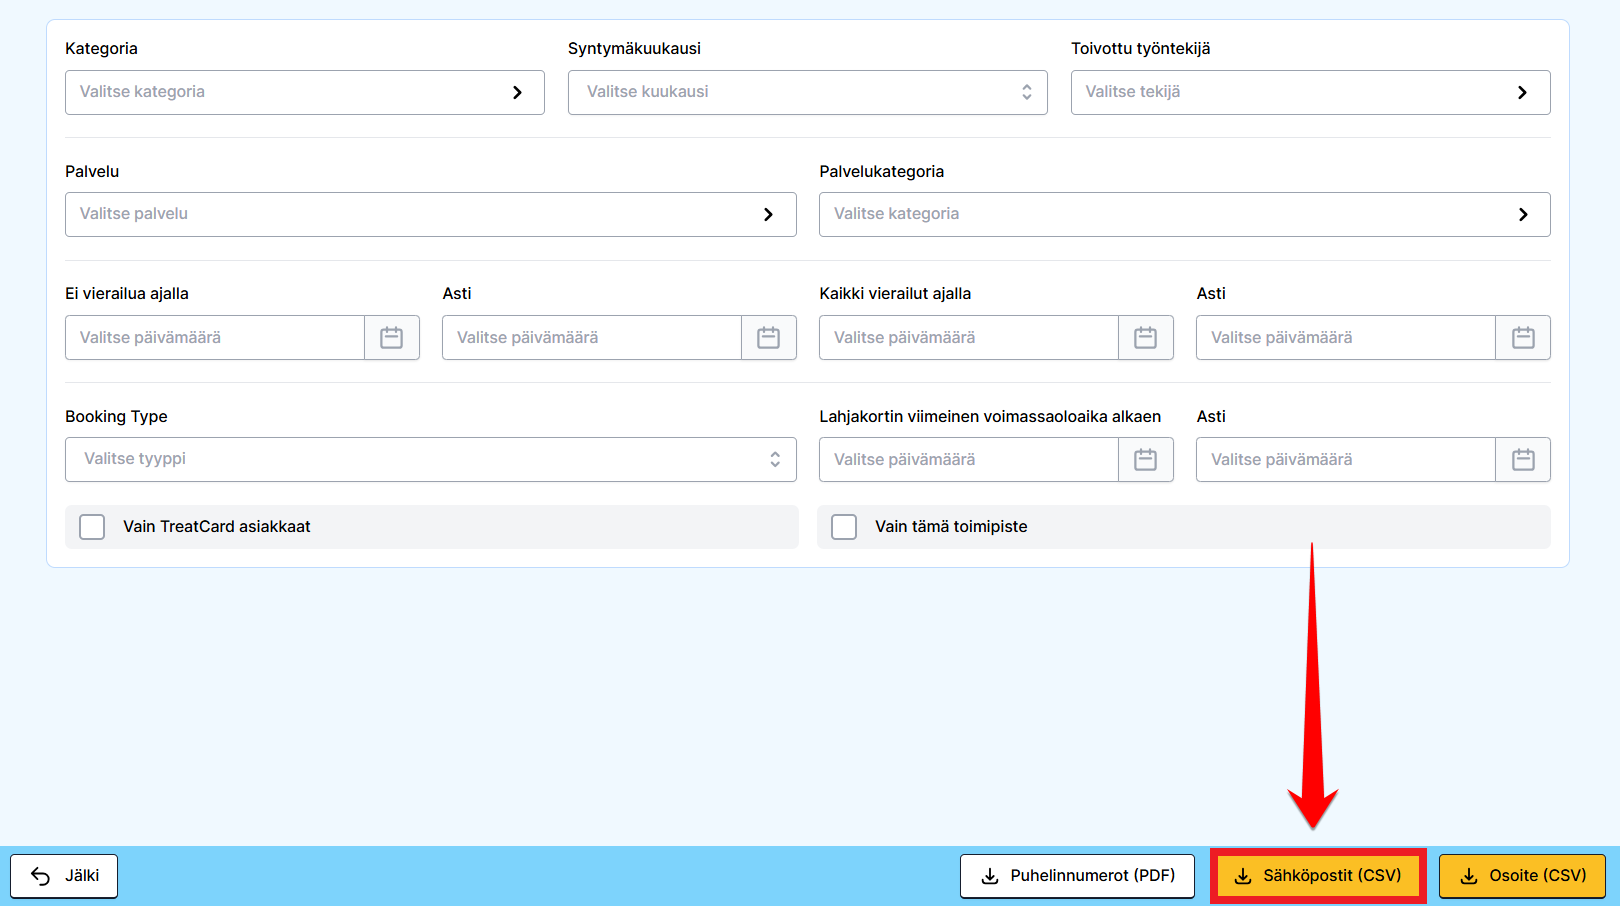Viewport: 1620px width, 906px height.
Task: Click the Vain tämä toimipiste label text
Action: coord(951,527)
